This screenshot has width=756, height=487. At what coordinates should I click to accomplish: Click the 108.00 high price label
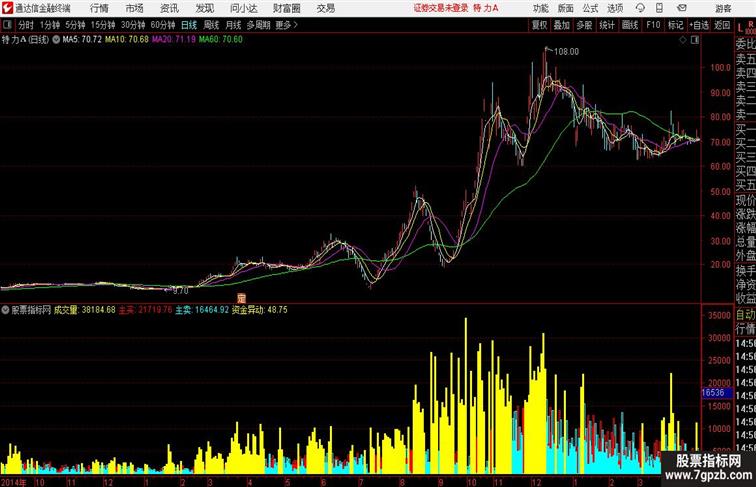click(x=567, y=52)
